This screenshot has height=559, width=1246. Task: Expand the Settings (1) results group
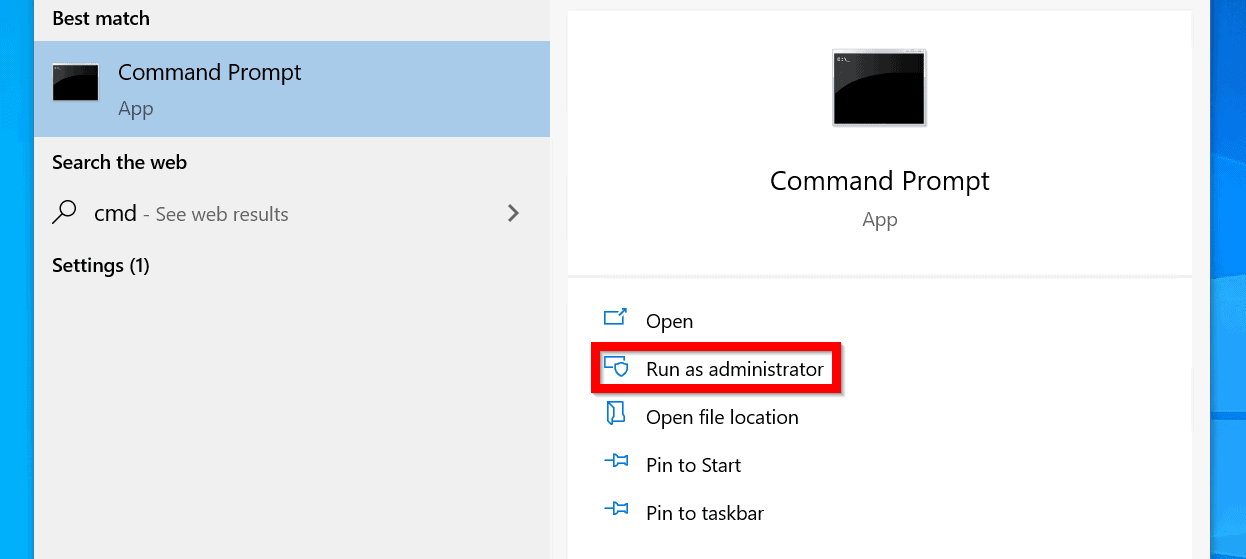[101, 266]
